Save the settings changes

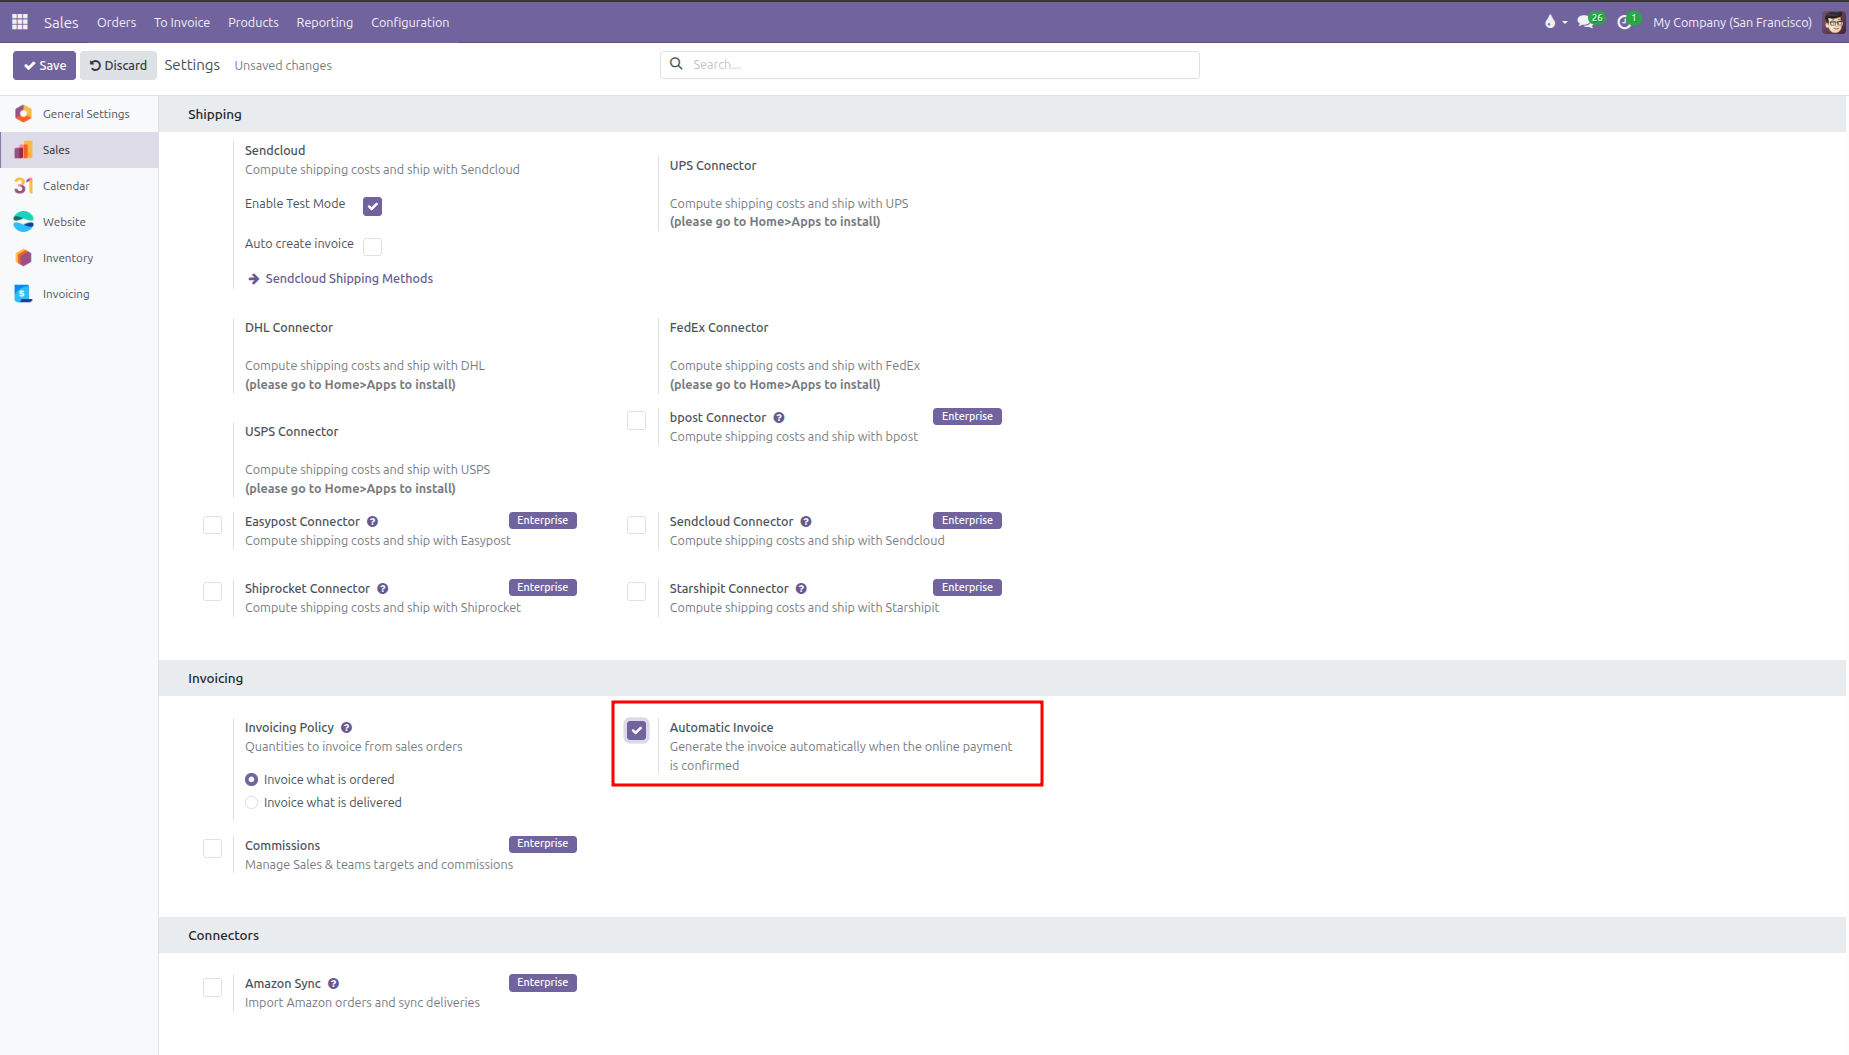(x=44, y=65)
